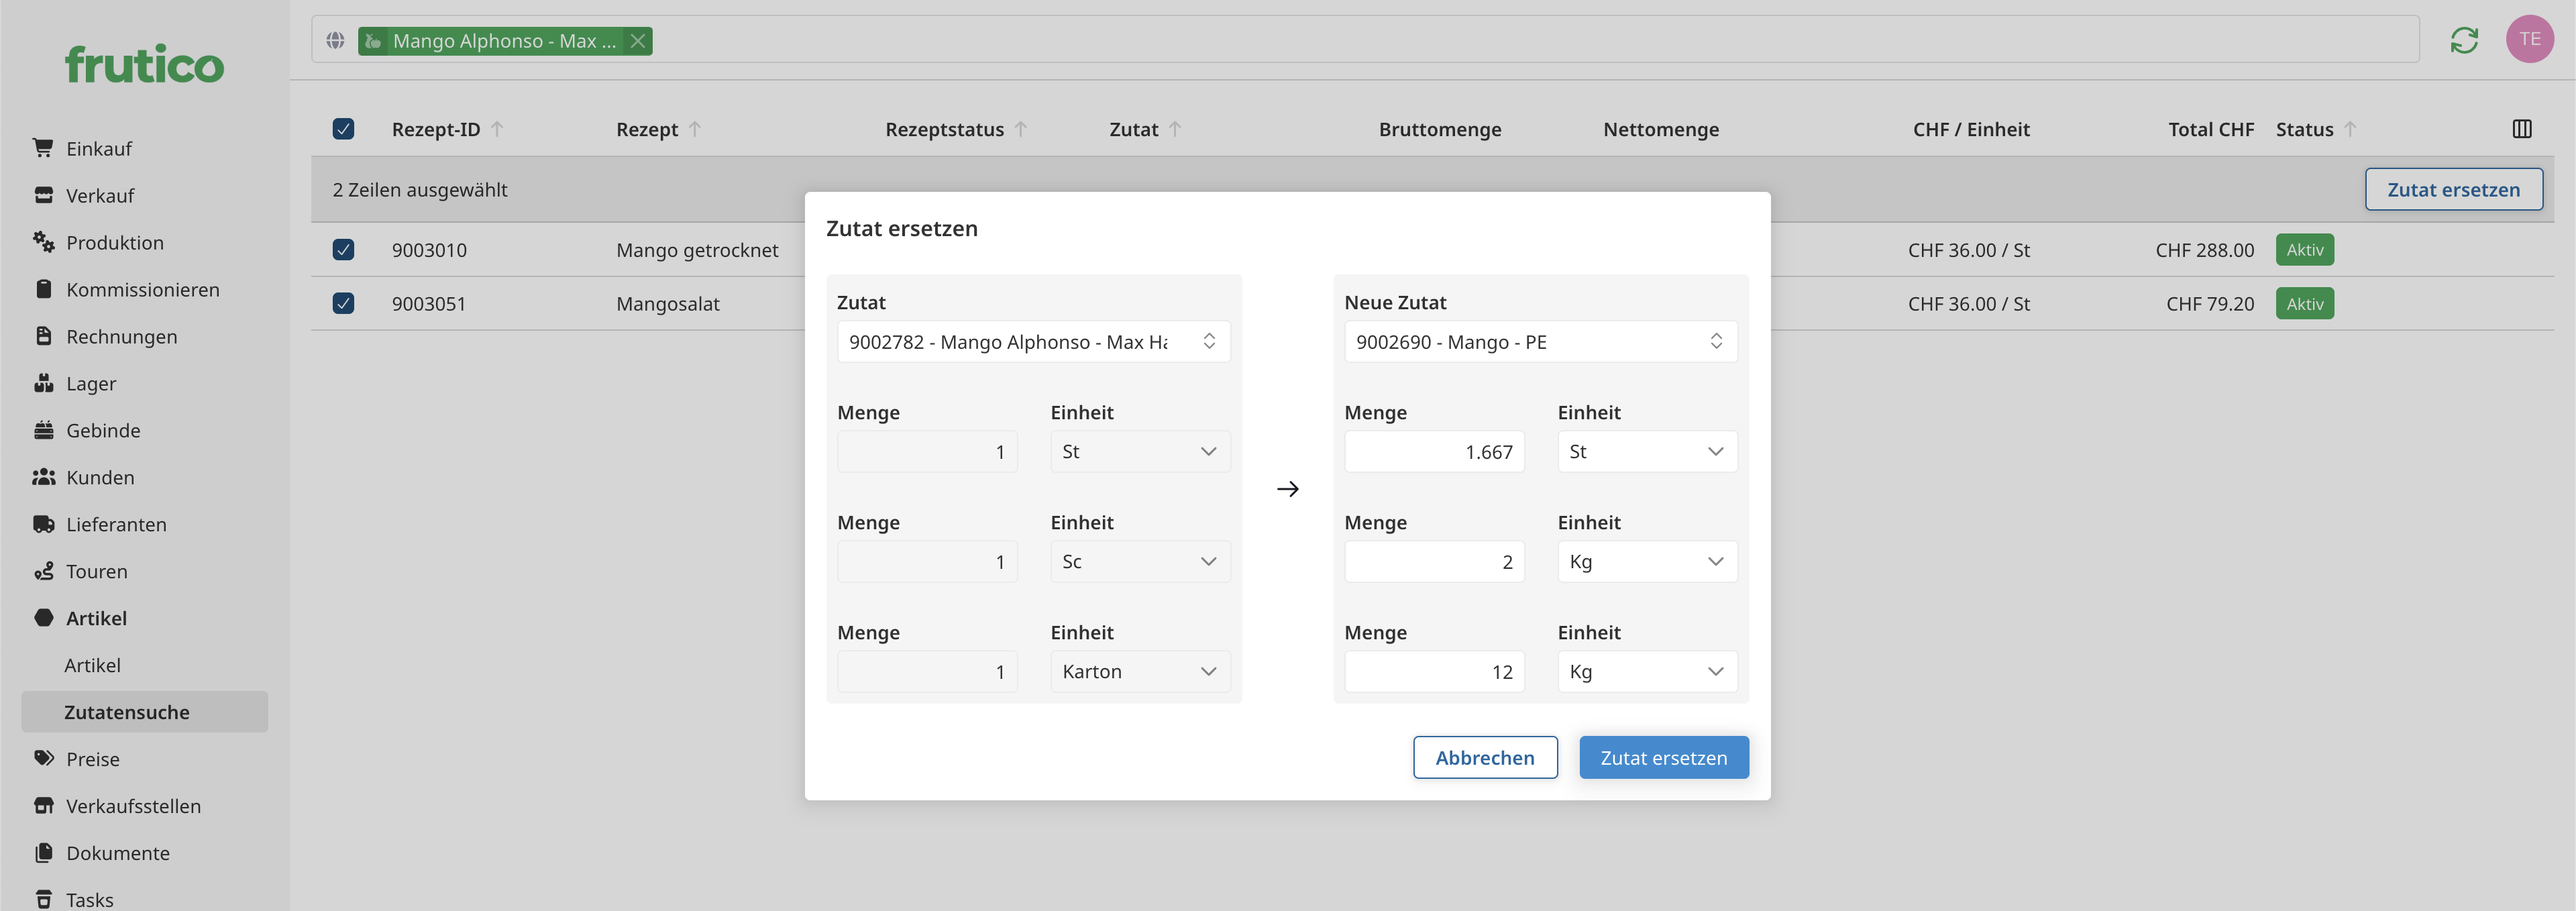Screen dimensions: 2576x911
Task: Open Neue Zutat dropdown 9002690 Mango
Action: [1539, 342]
